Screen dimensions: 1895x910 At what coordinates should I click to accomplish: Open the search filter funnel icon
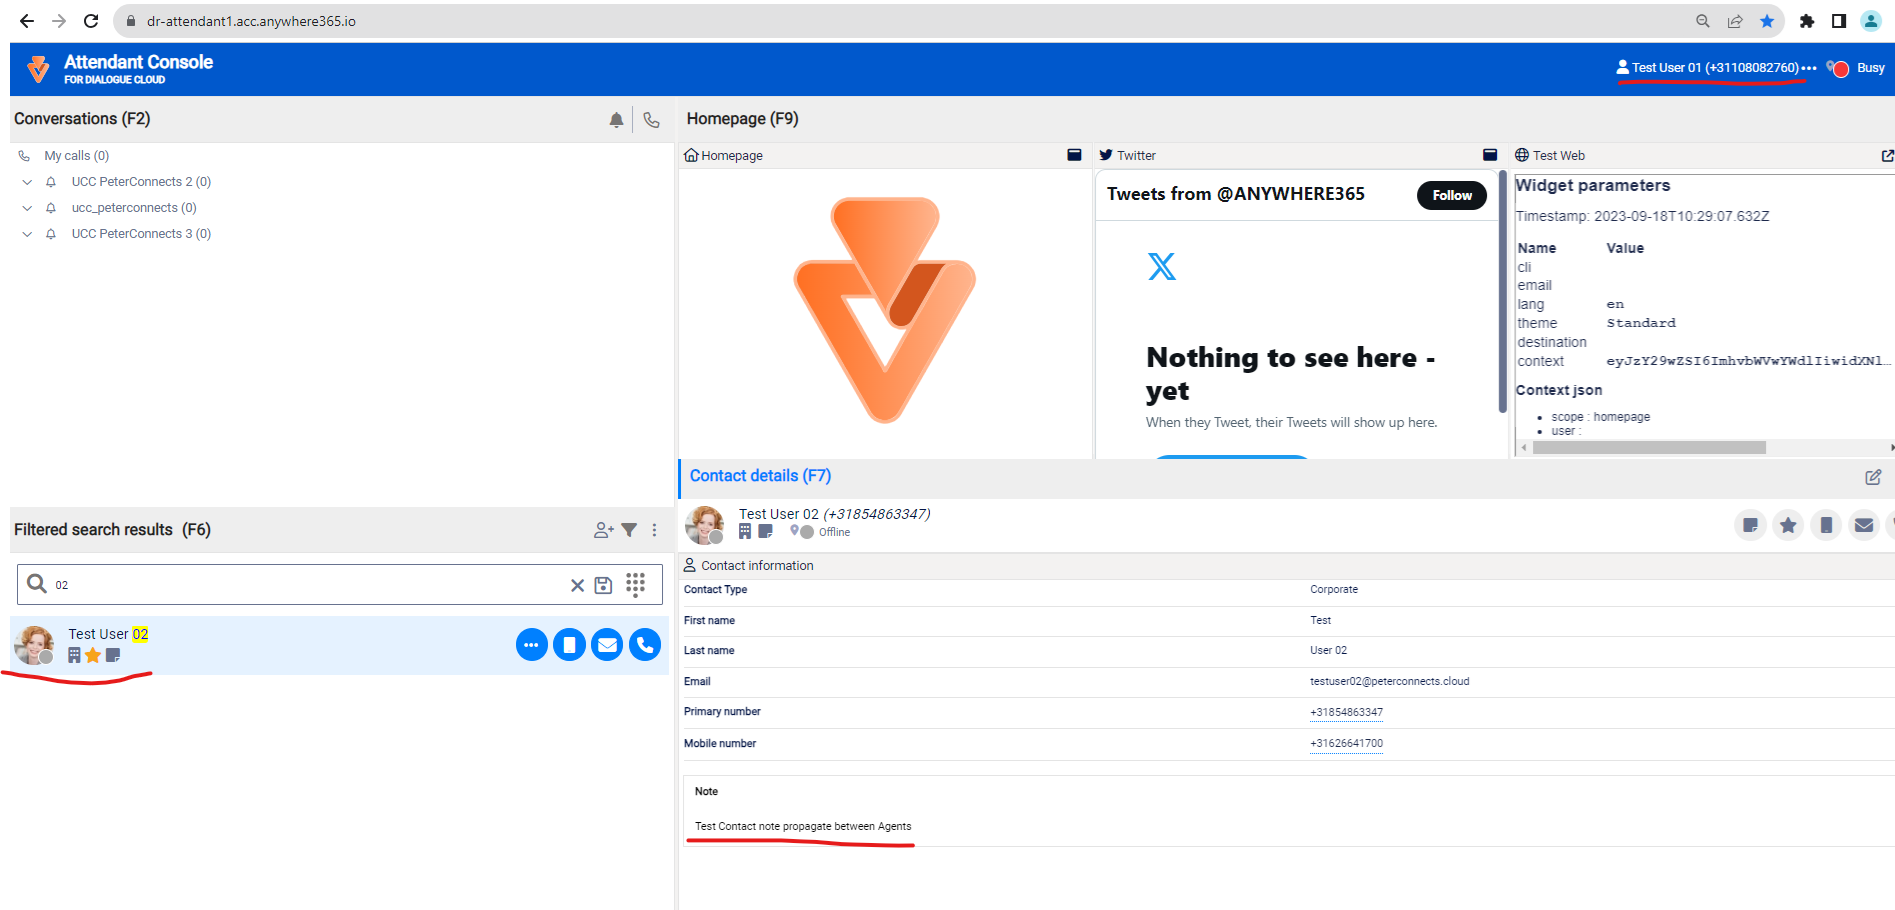629,530
